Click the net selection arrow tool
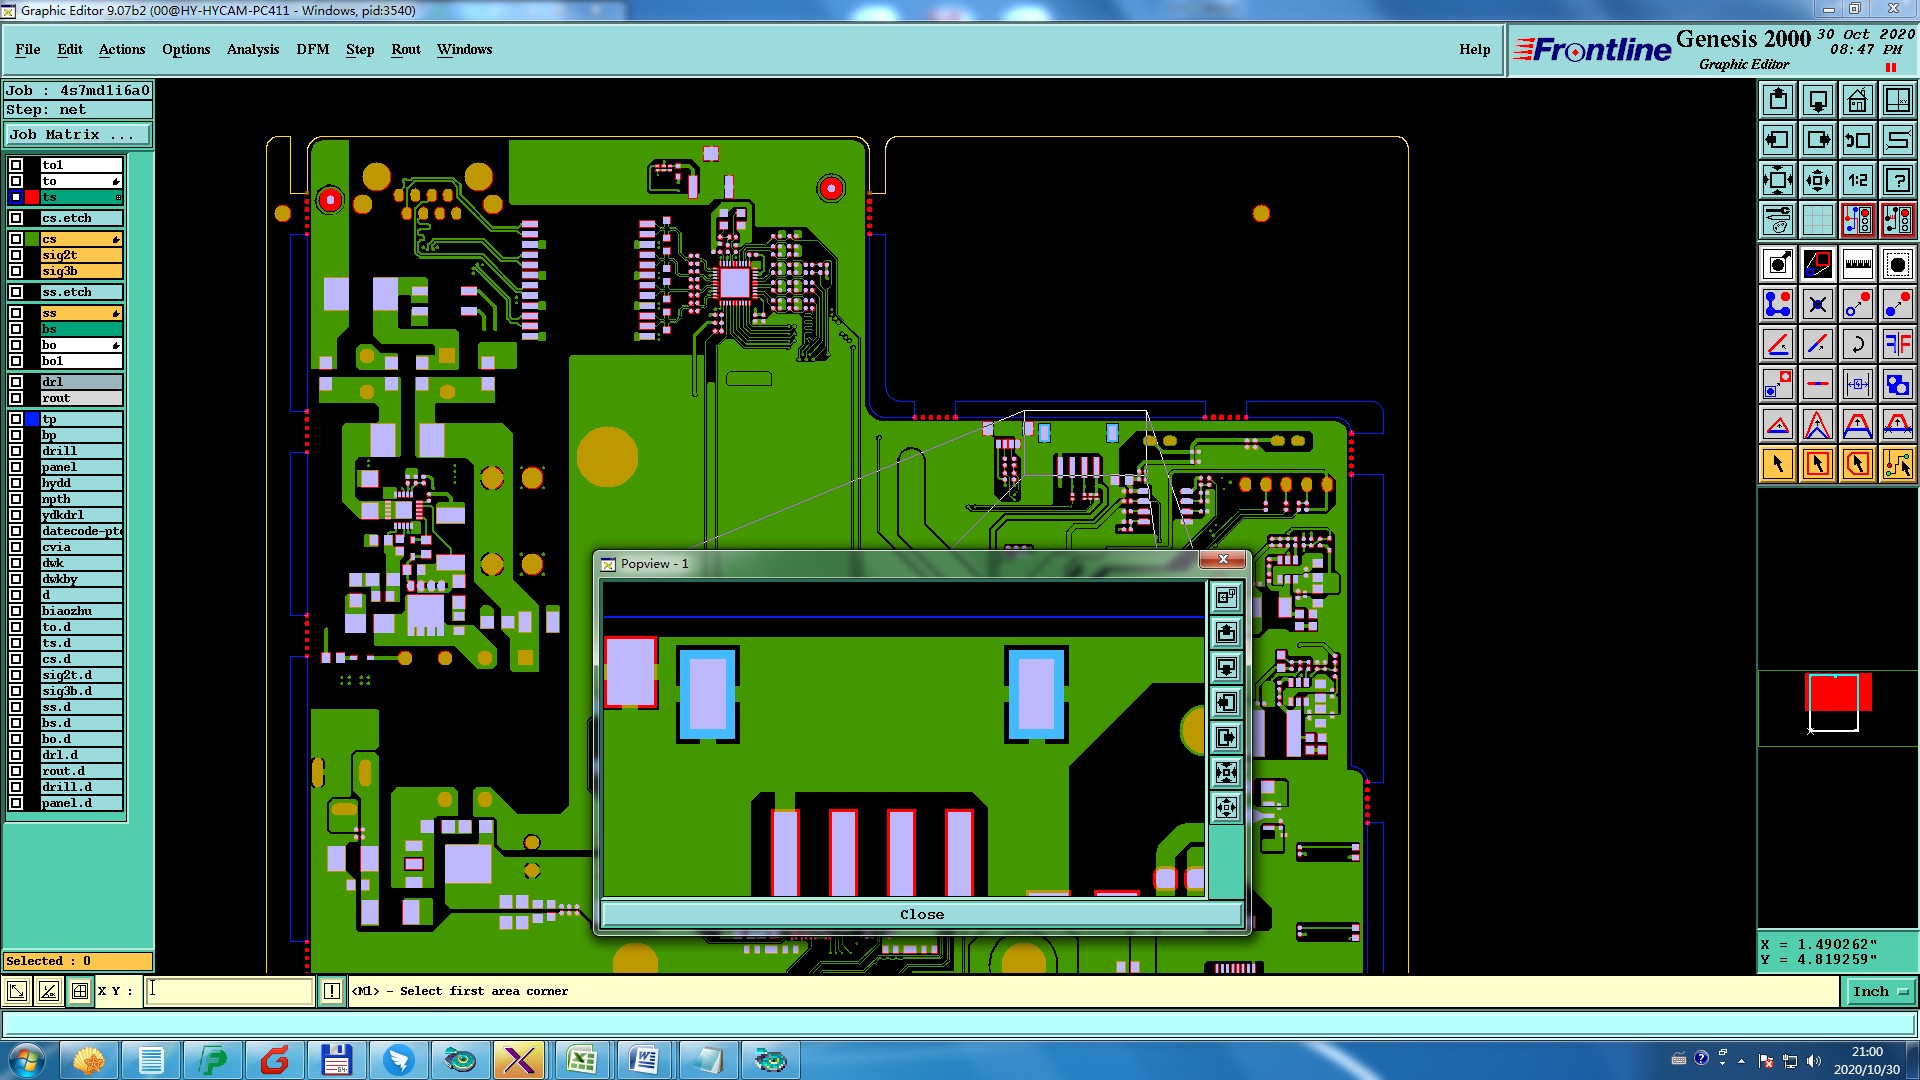Image resolution: width=1920 pixels, height=1080 pixels. [1897, 464]
